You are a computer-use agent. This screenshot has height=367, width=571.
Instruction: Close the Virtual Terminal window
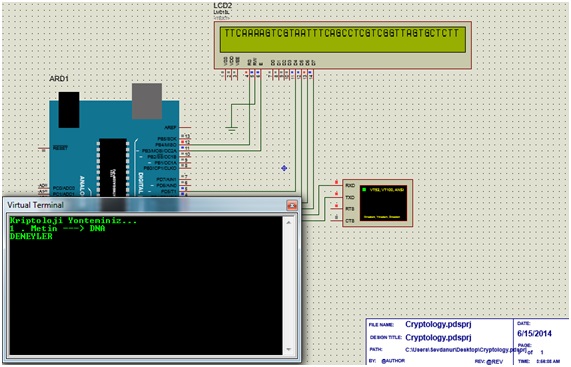pyautogui.click(x=292, y=206)
